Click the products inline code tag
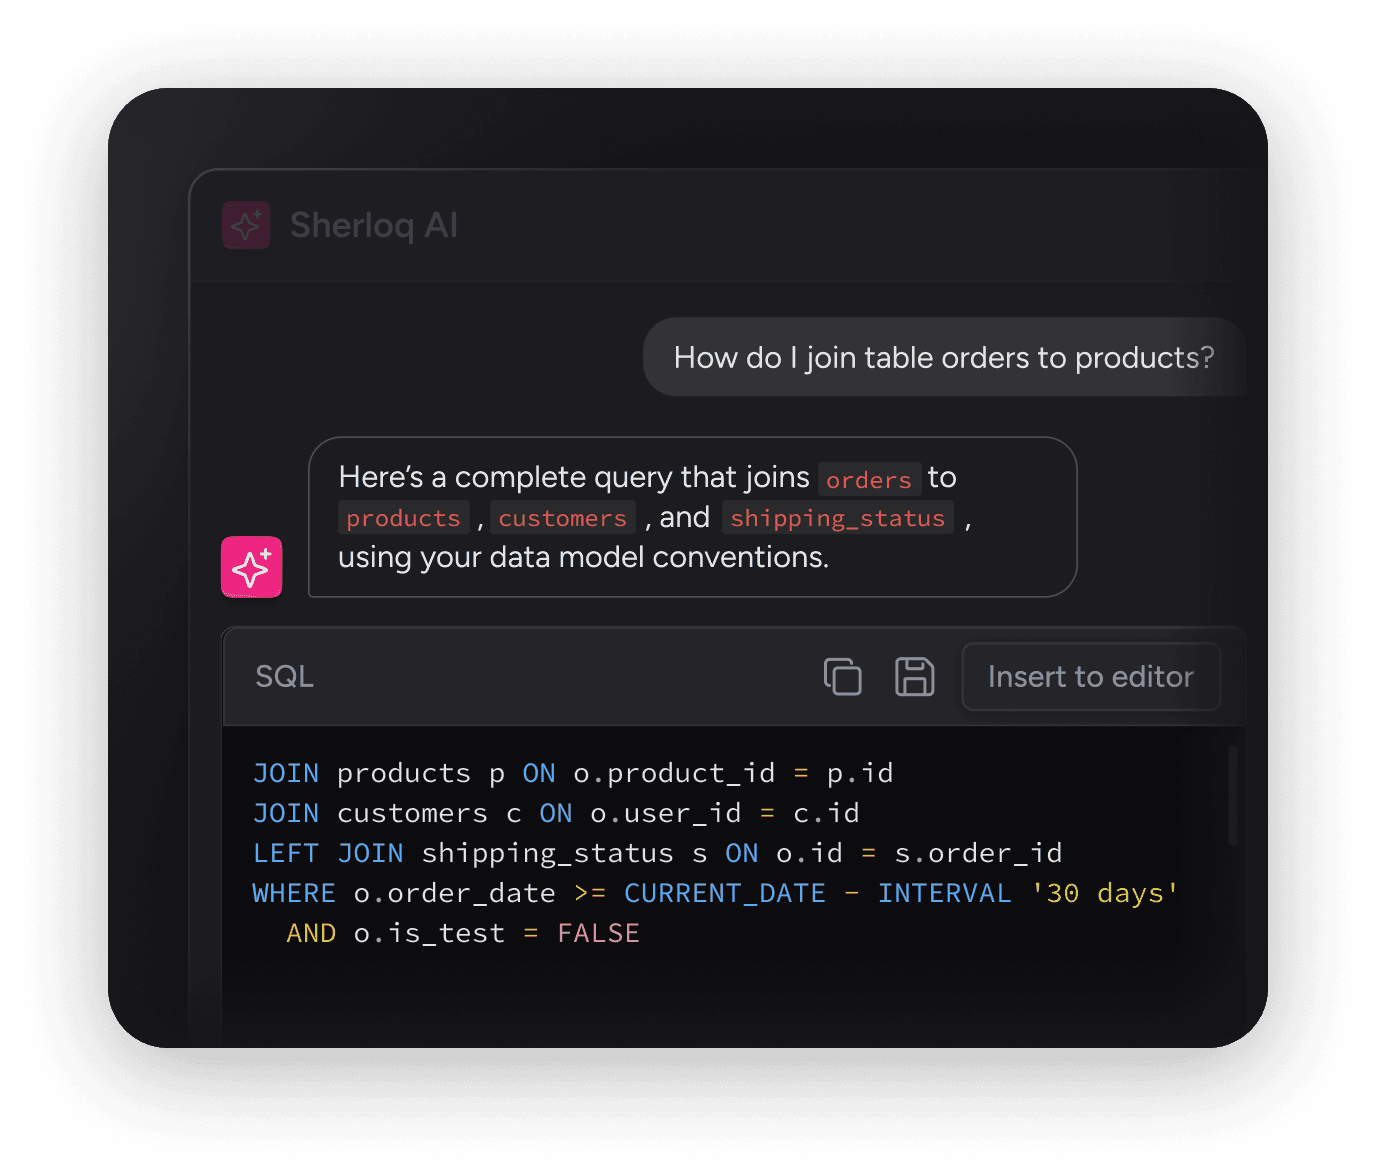This screenshot has height=1176, width=1376. pyautogui.click(x=404, y=518)
